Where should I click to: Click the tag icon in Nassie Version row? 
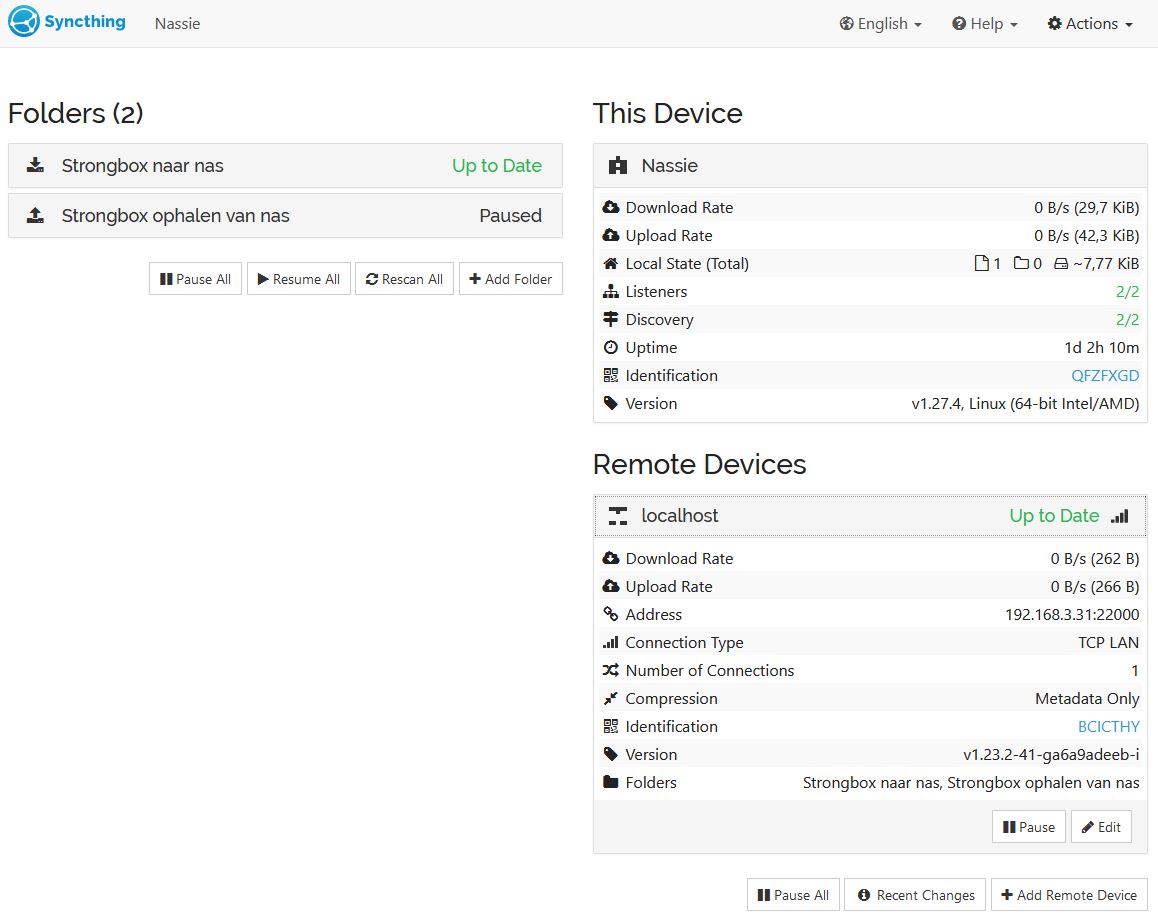click(x=611, y=403)
